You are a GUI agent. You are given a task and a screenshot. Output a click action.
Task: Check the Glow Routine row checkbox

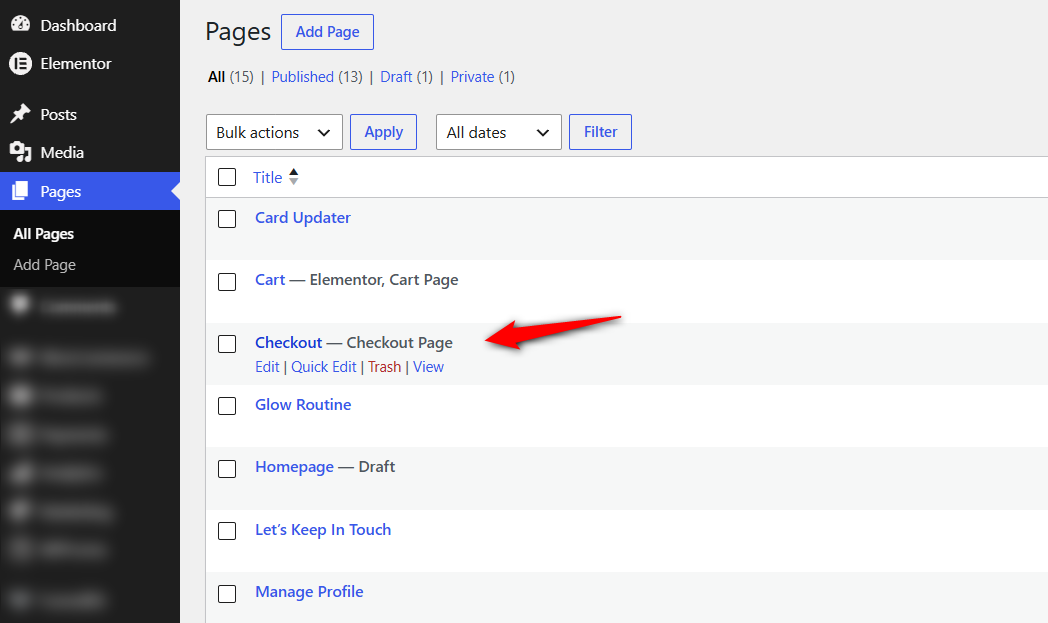pos(227,406)
